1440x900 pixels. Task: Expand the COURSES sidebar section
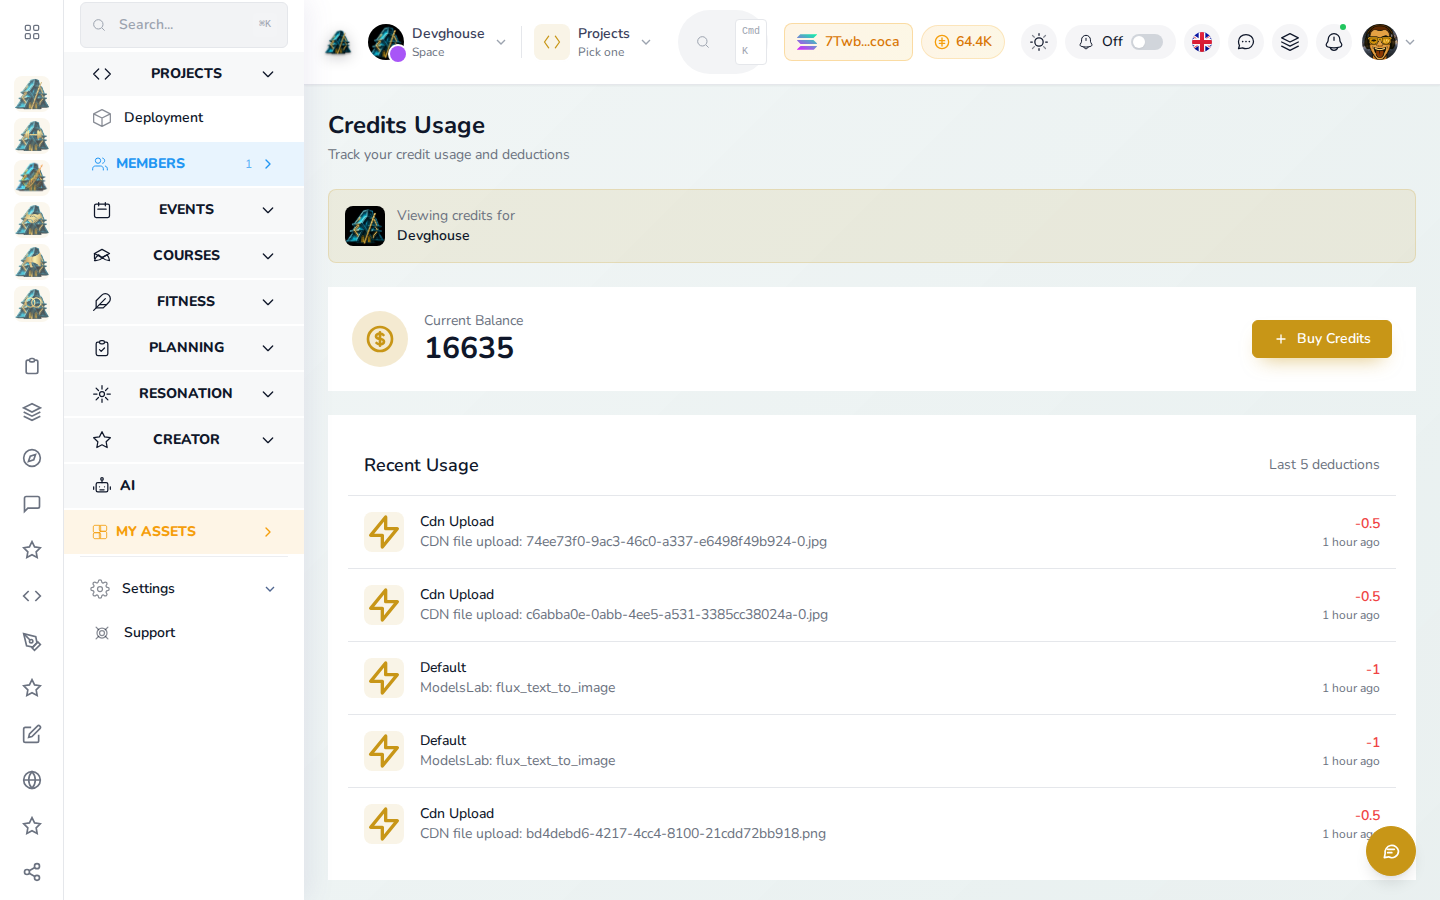click(184, 256)
